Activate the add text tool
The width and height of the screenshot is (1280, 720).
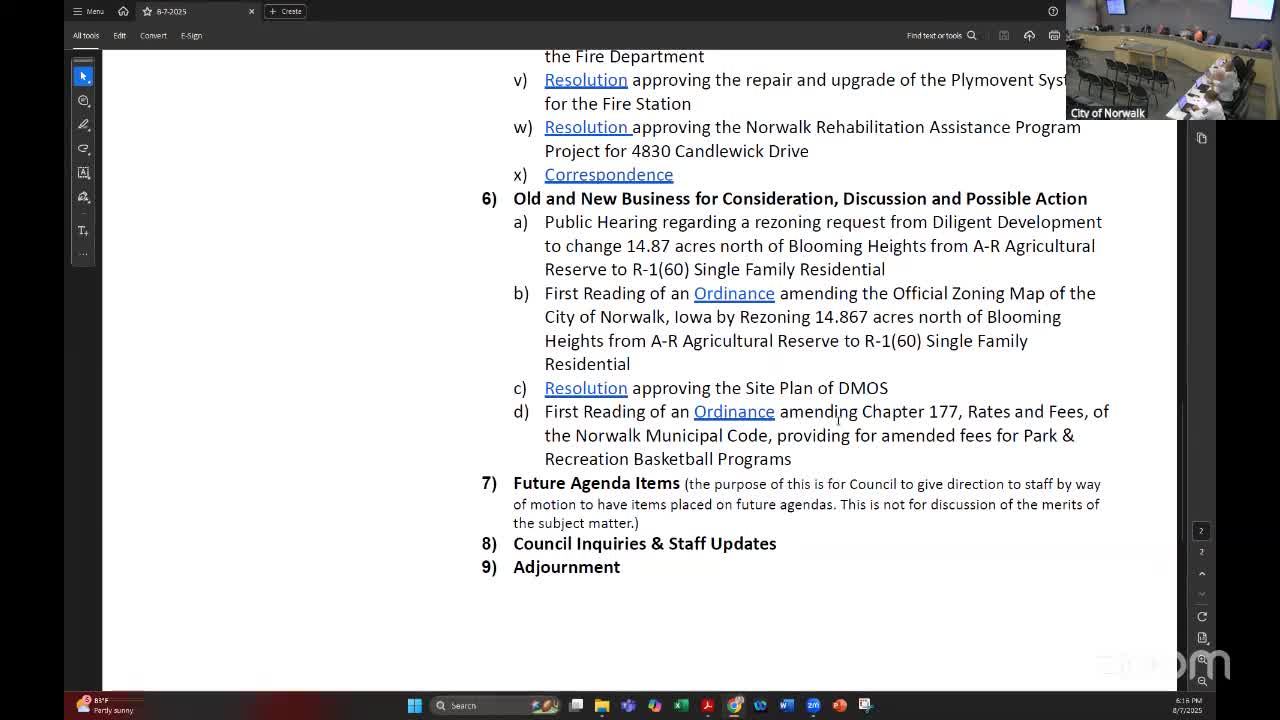coord(83,230)
